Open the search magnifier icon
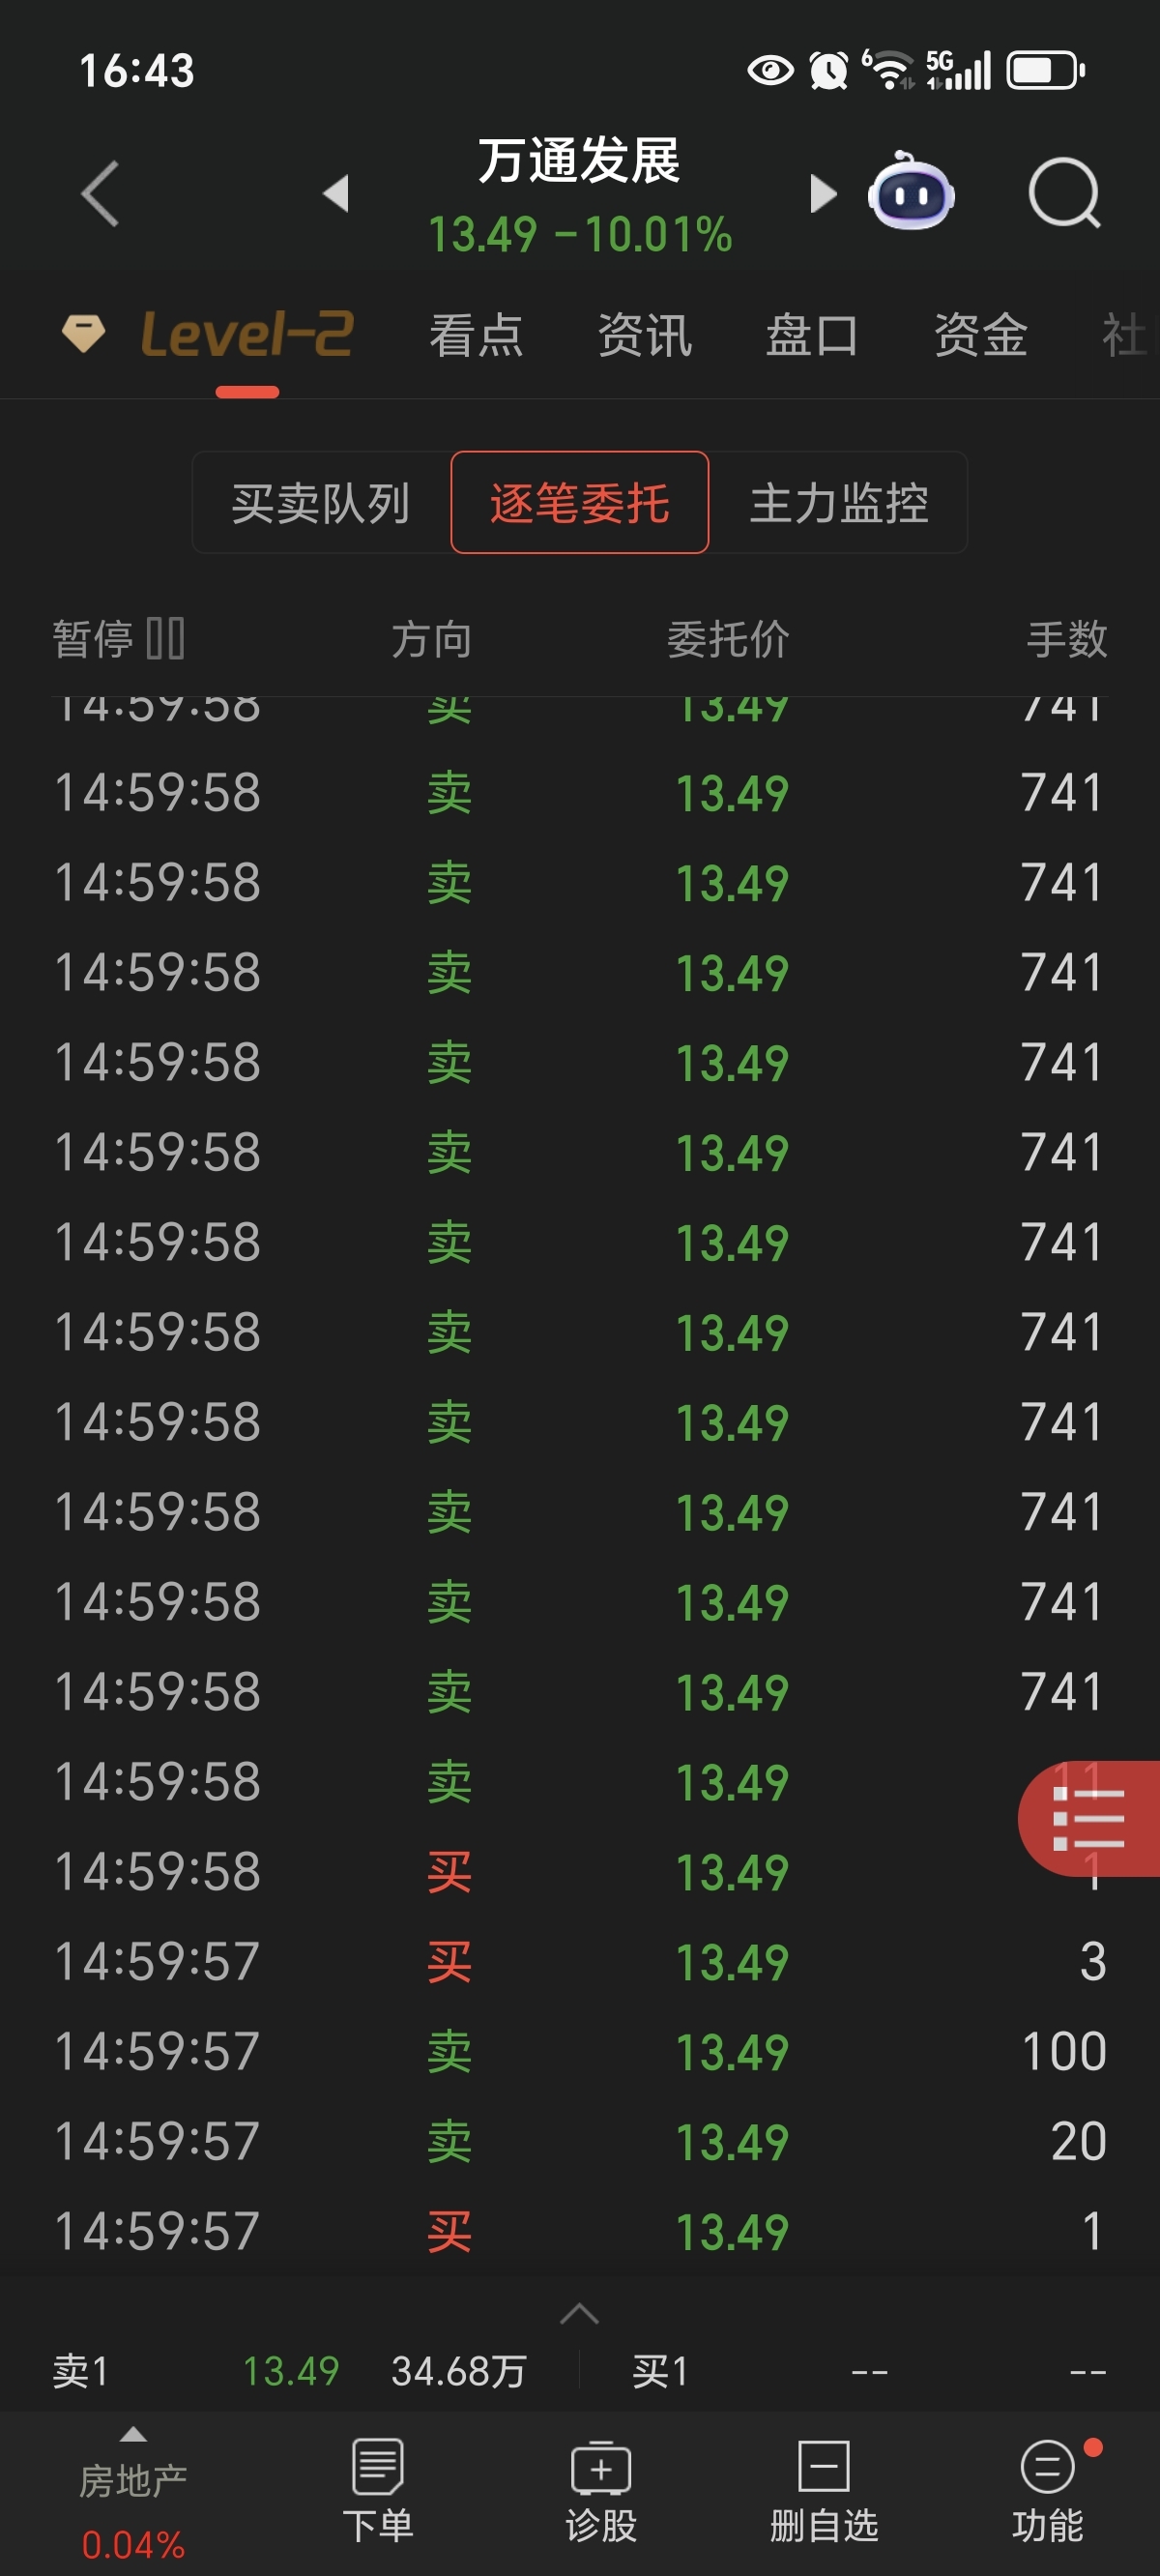 (1064, 193)
